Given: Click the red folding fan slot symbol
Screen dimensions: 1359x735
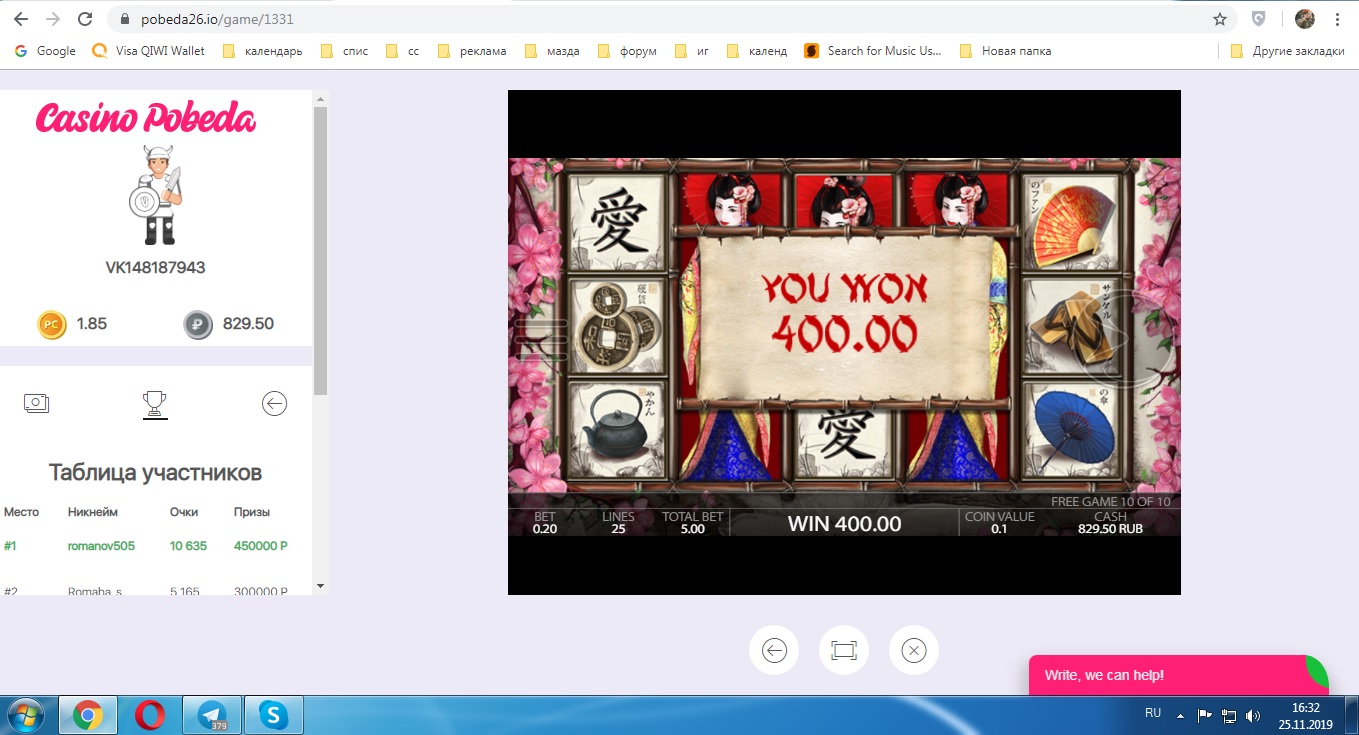Looking at the screenshot, I should point(1073,222).
